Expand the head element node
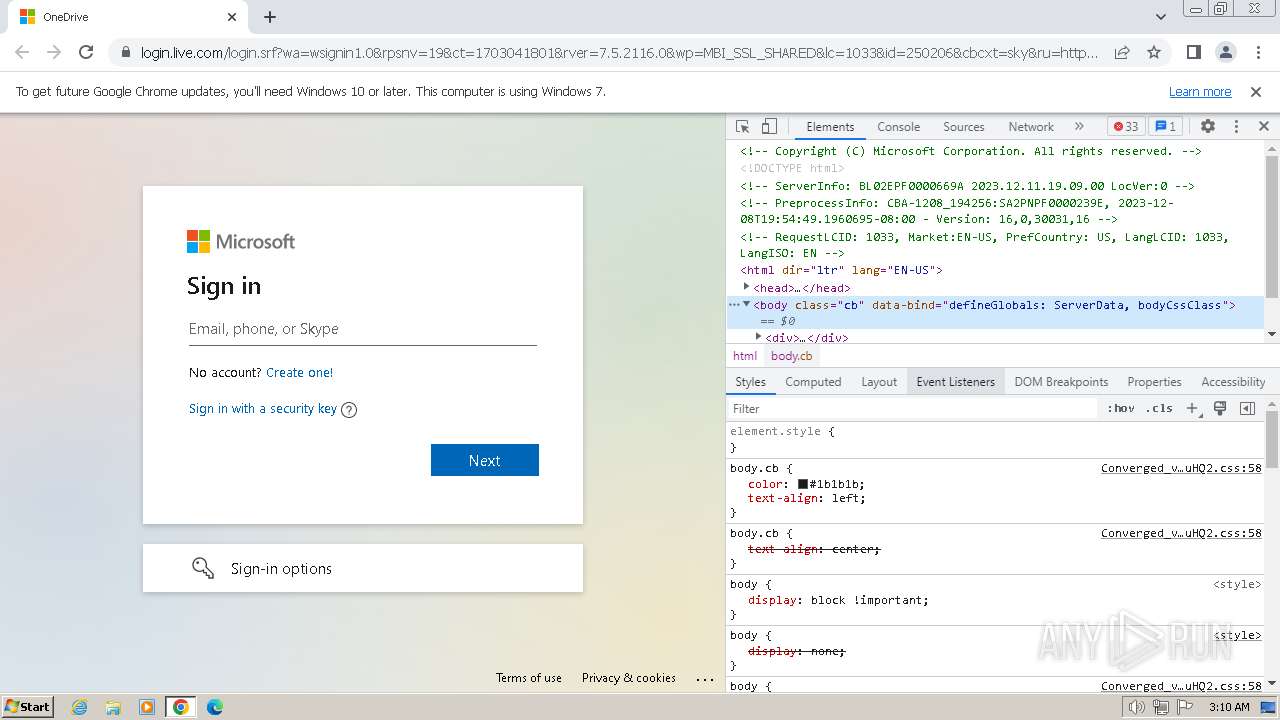This screenshot has width=1280, height=720. coord(746,287)
